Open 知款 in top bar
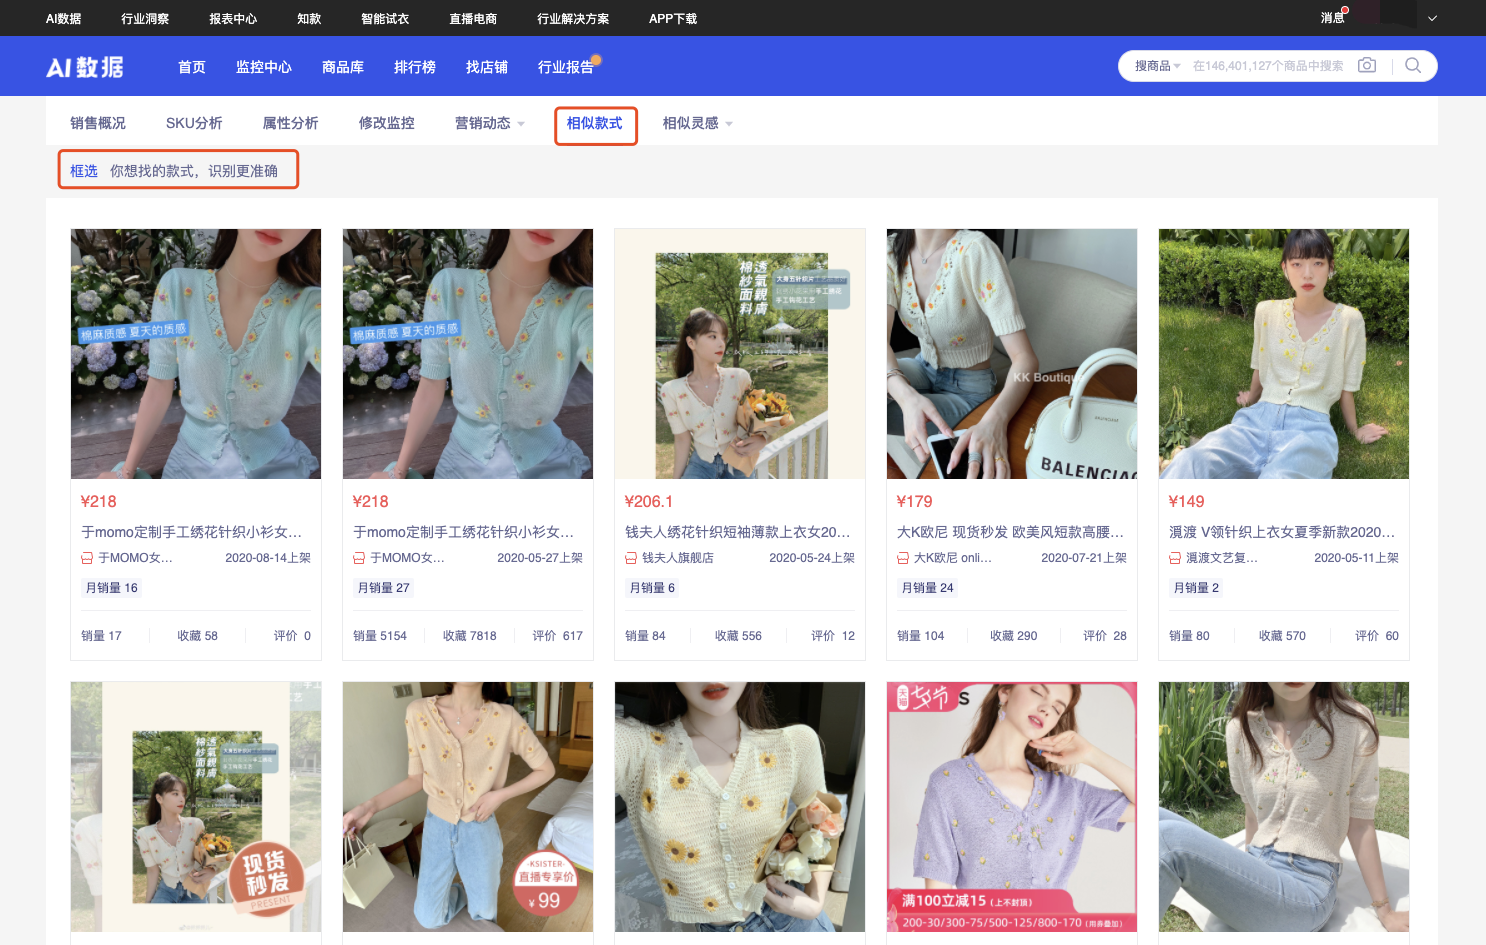1486x945 pixels. pos(309,18)
